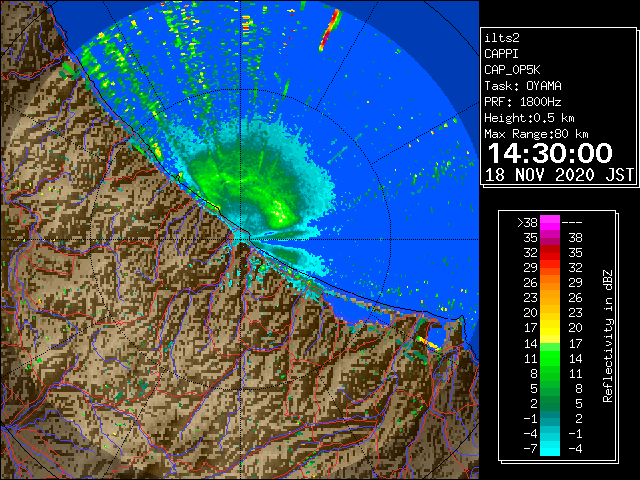Select the bright green 11–14 dBZ legend swatch
This screenshot has height=480, width=640.
550,358
